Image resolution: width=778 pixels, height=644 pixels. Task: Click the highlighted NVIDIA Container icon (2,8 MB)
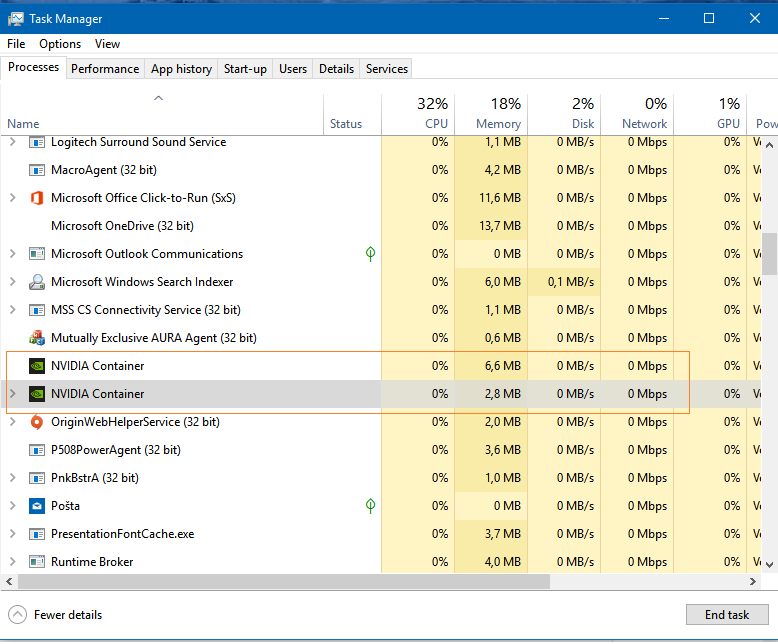[x=37, y=394]
